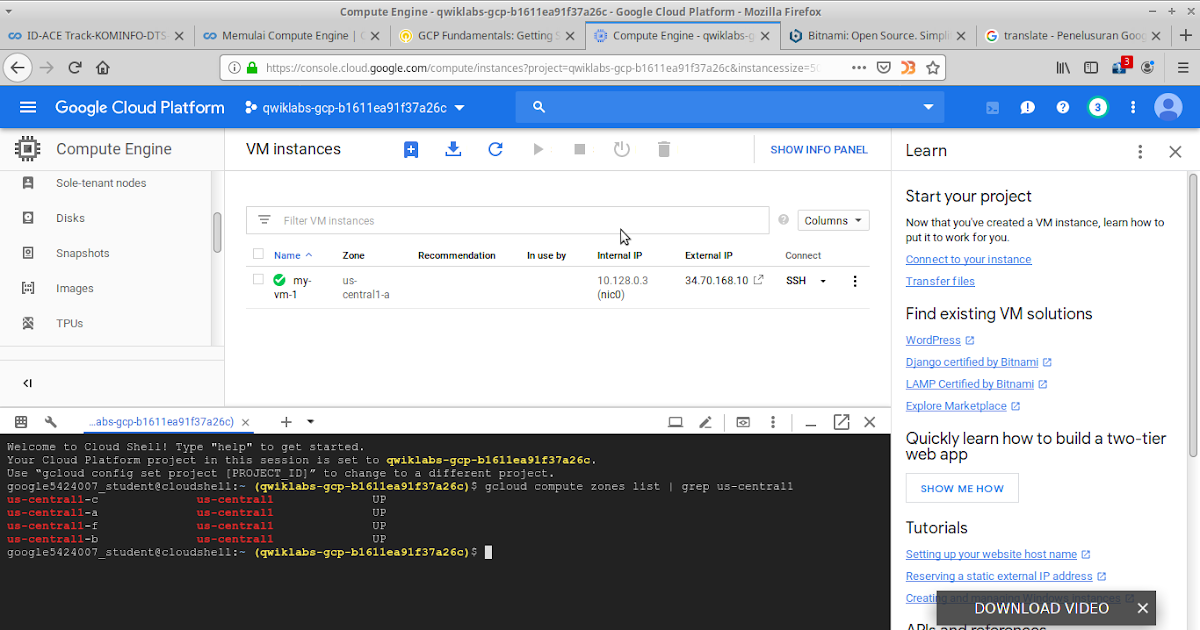The width and height of the screenshot is (1200, 630).
Task: Bookmark this page with star icon
Action: click(932, 68)
